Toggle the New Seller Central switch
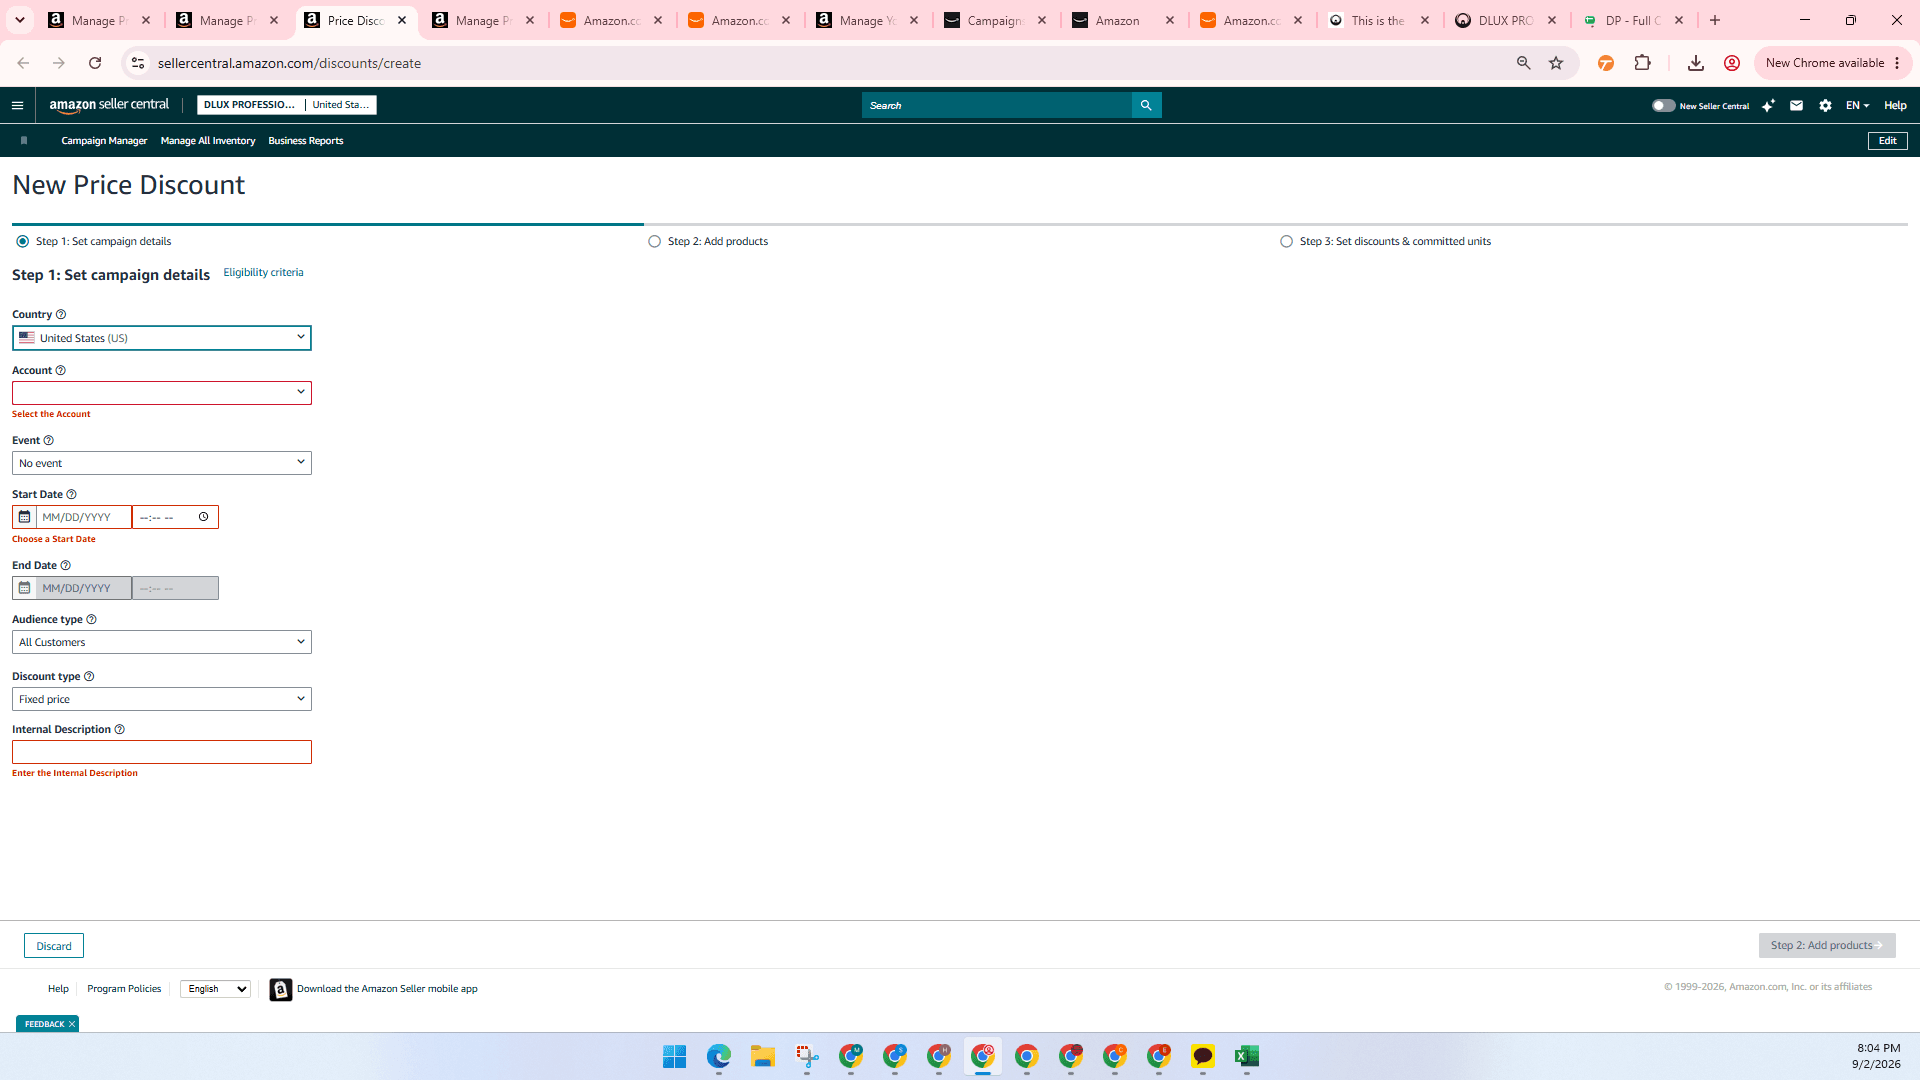Image resolution: width=1920 pixels, height=1080 pixels. point(1663,105)
